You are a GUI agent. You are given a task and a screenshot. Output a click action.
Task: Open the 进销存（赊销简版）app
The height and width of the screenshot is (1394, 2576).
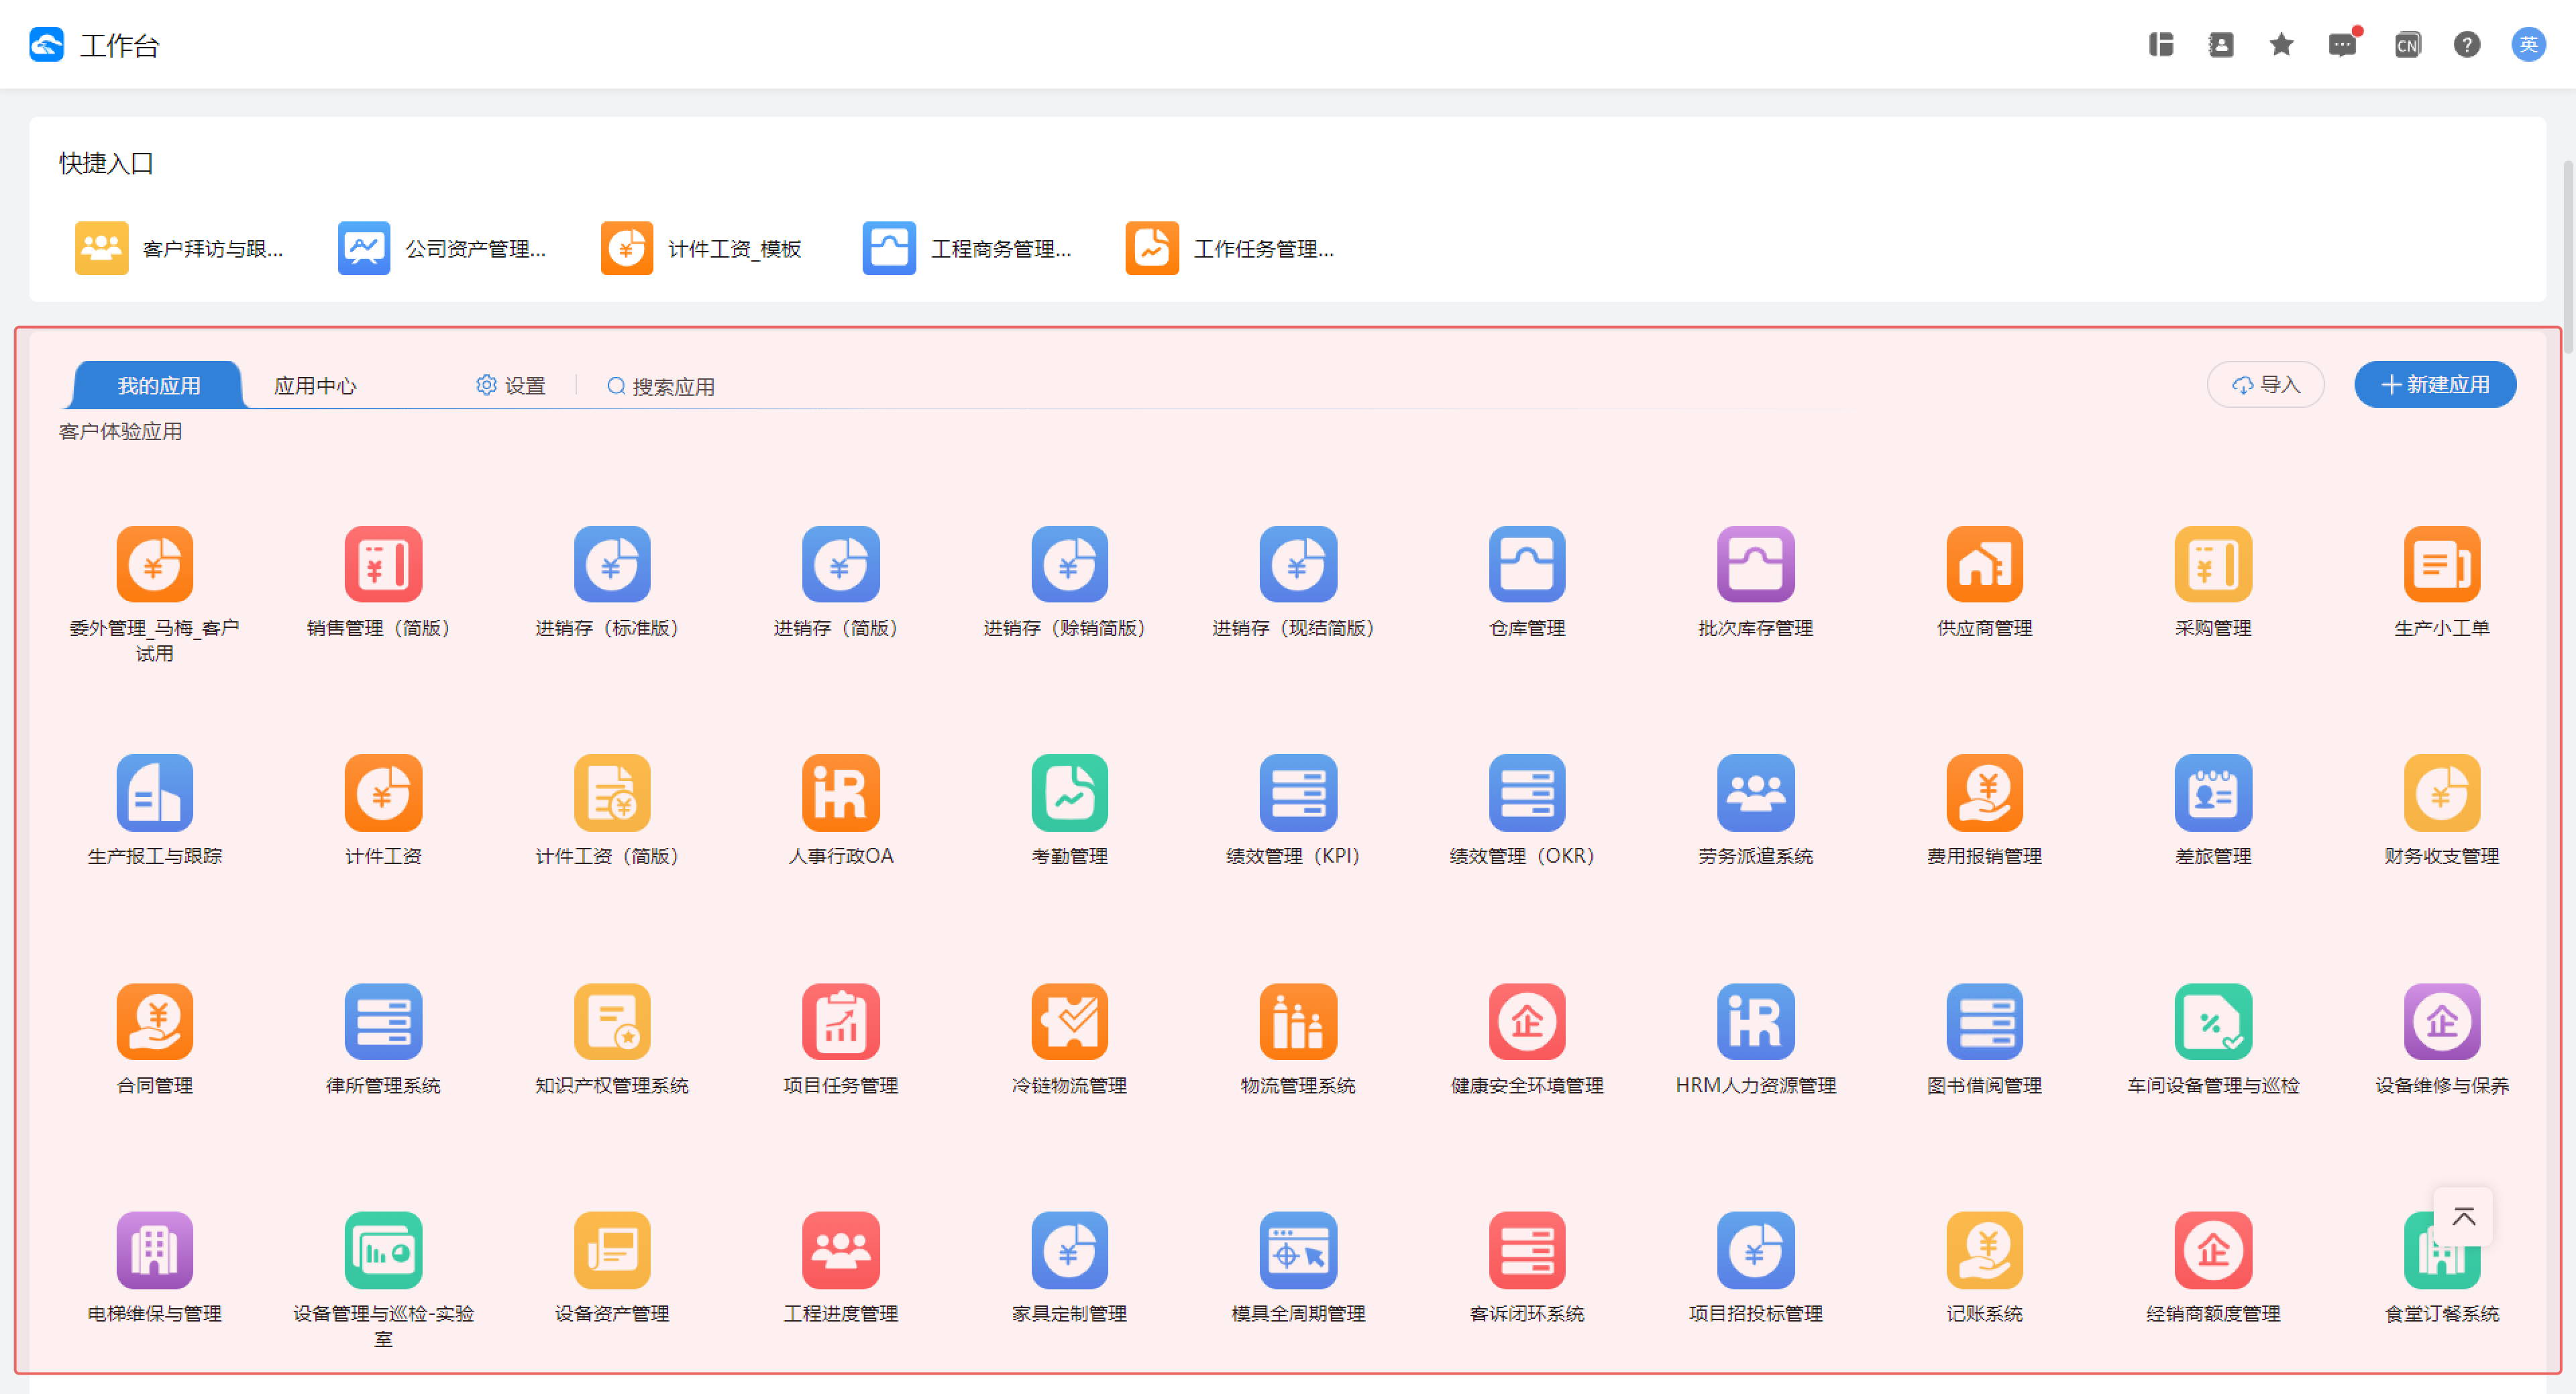pyautogui.click(x=1069, y=564)
